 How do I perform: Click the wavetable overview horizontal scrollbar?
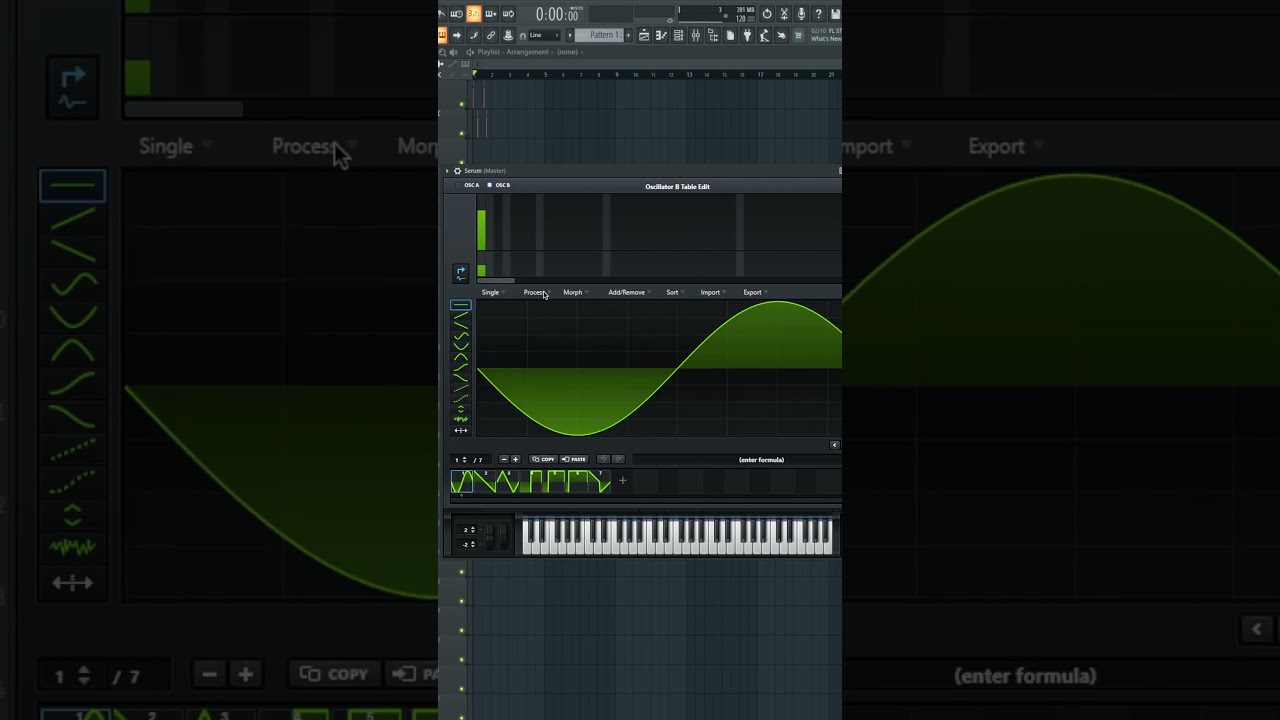496,281
